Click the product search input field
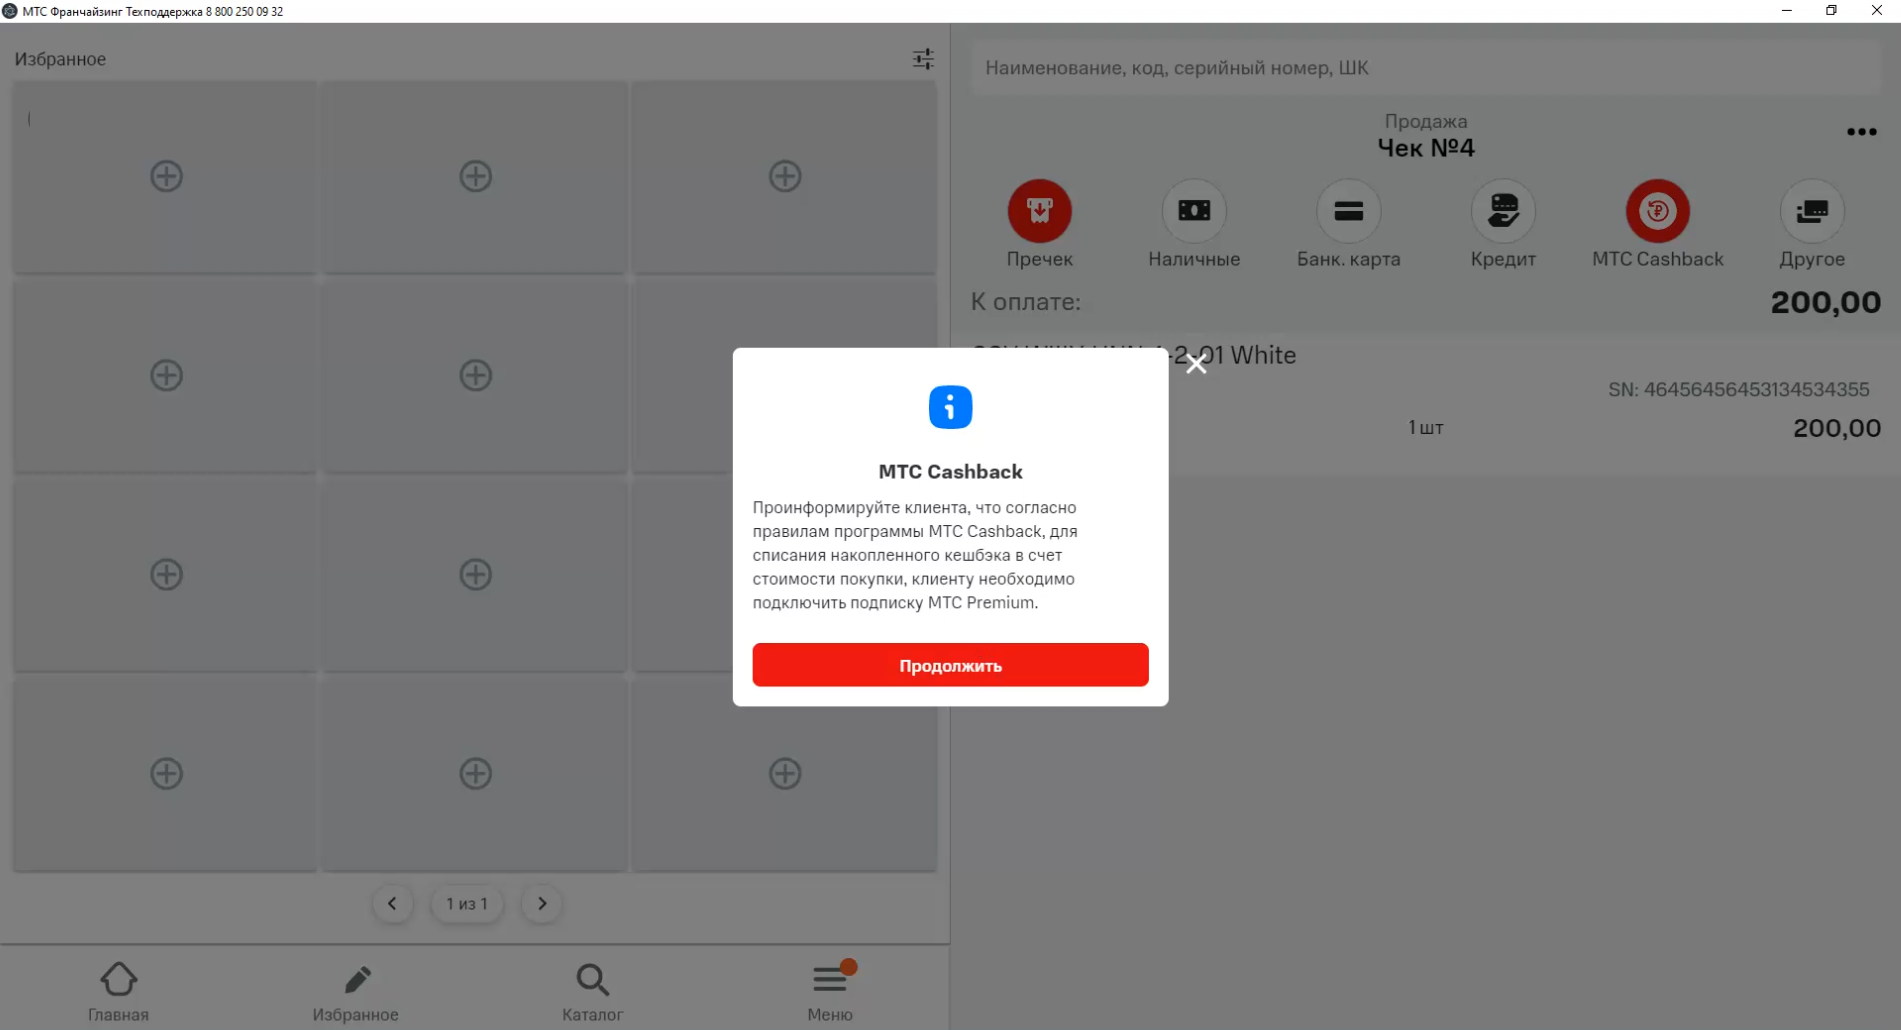Screen dimensions: 1901x1030 [x=1425, y=68]
